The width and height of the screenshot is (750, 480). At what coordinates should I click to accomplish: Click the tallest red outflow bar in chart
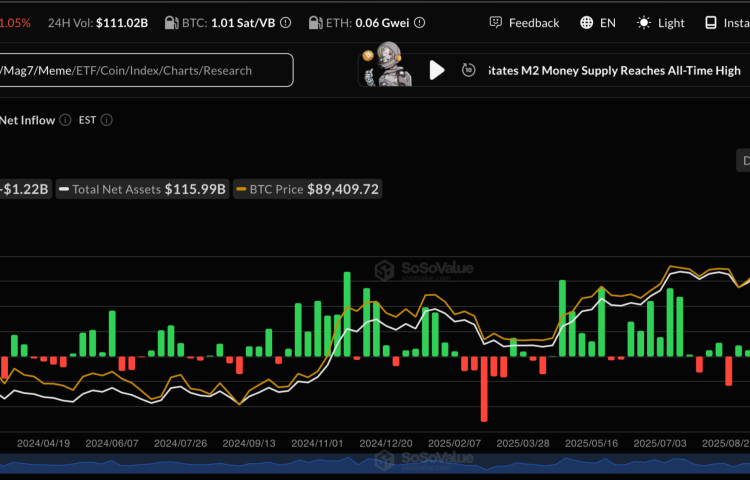click(x=485, y=388)
